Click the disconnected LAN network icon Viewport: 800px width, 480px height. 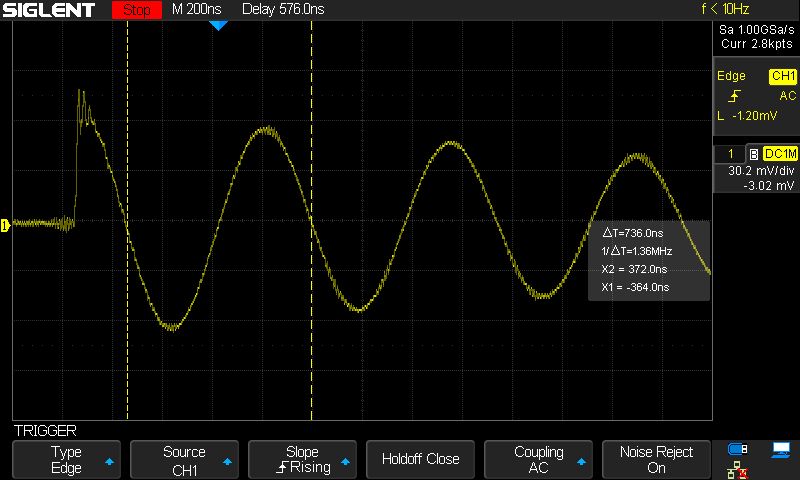[x=738, y=468]
